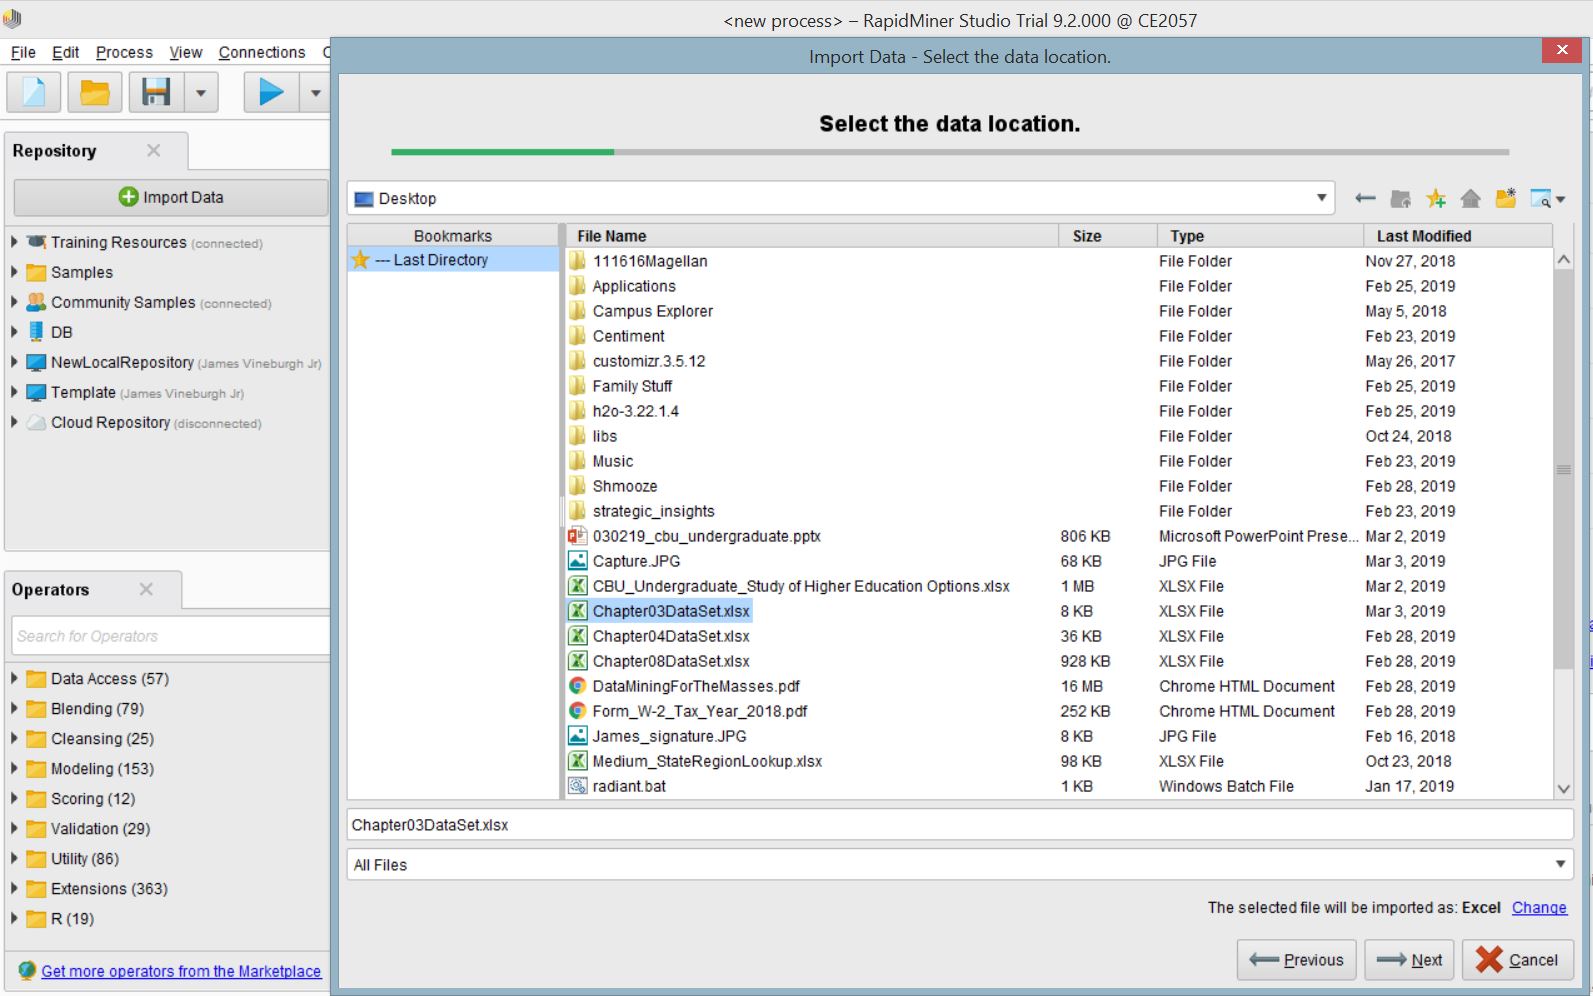Open the File menu
This screenshot has height=996, width=1593.
point(23,52)
